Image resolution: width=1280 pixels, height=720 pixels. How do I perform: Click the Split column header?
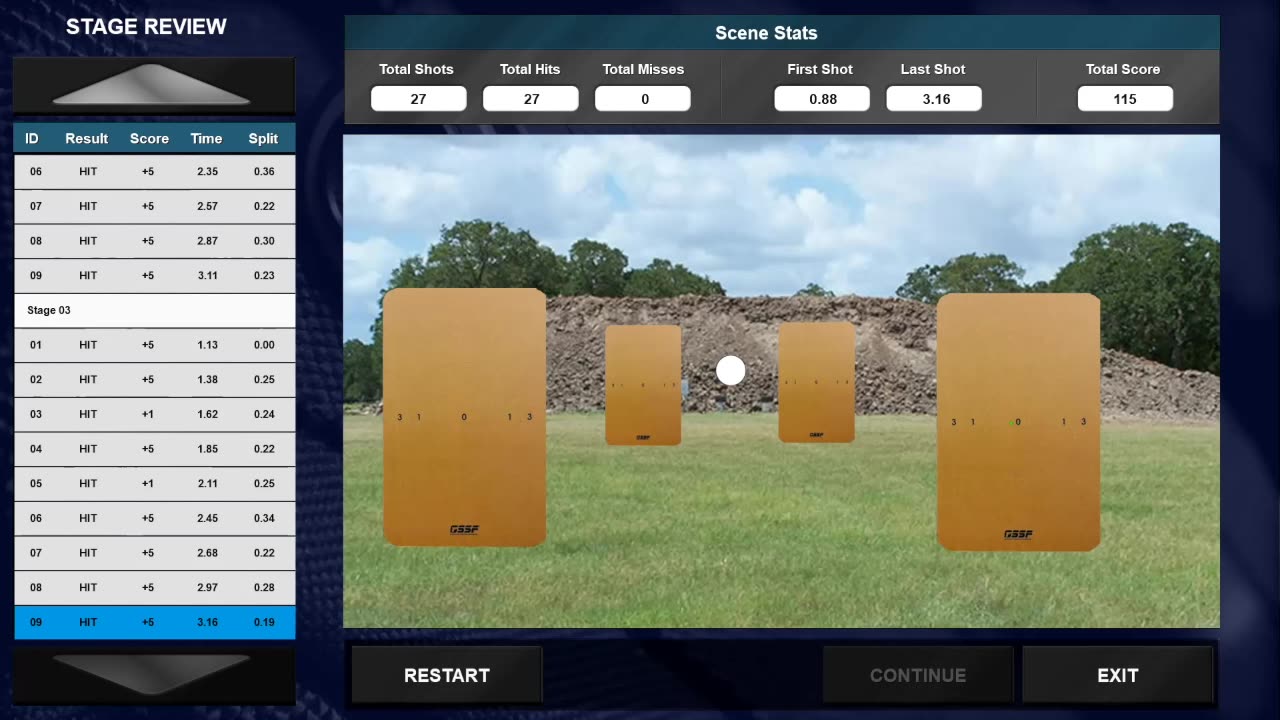(x=263, y=139)
